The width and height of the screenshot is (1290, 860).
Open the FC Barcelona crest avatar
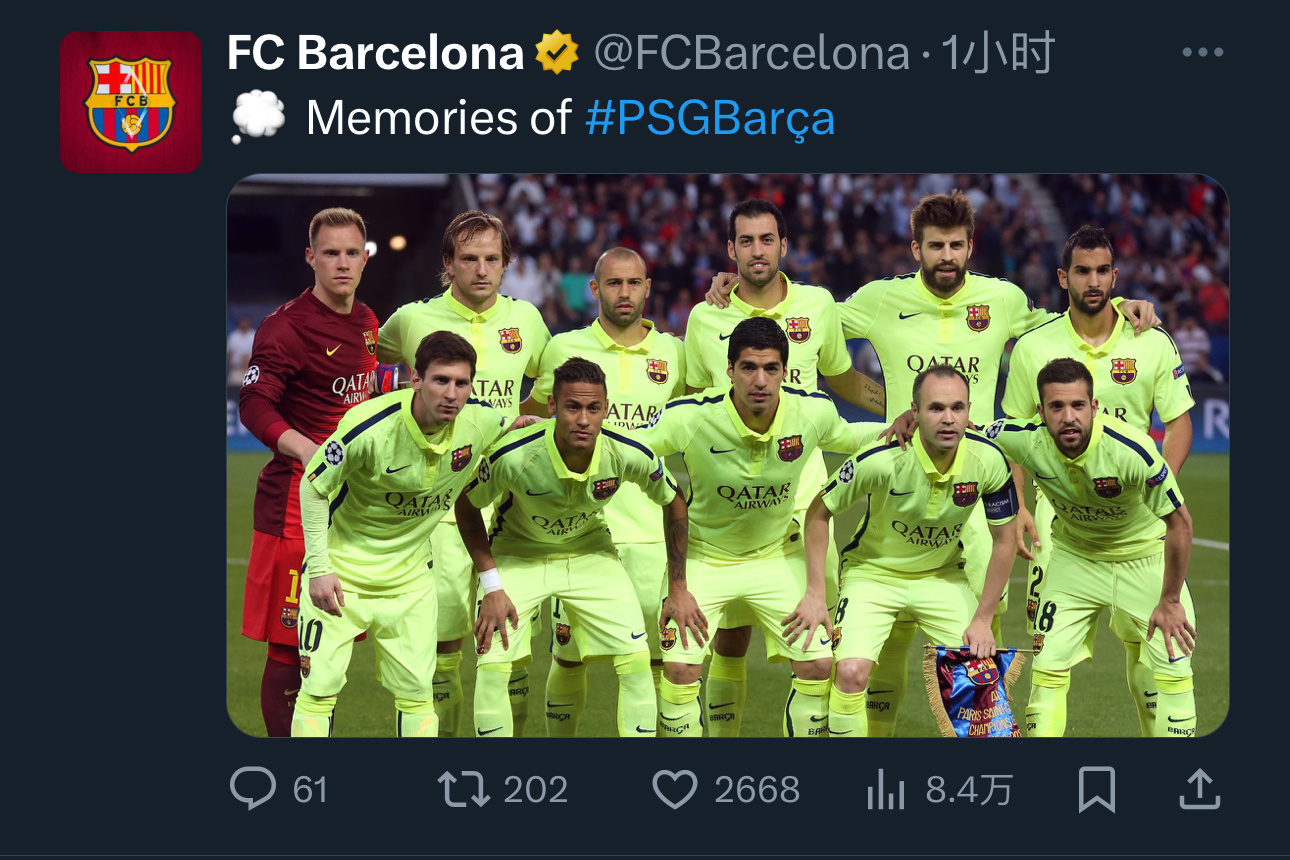tap(131, 102)
